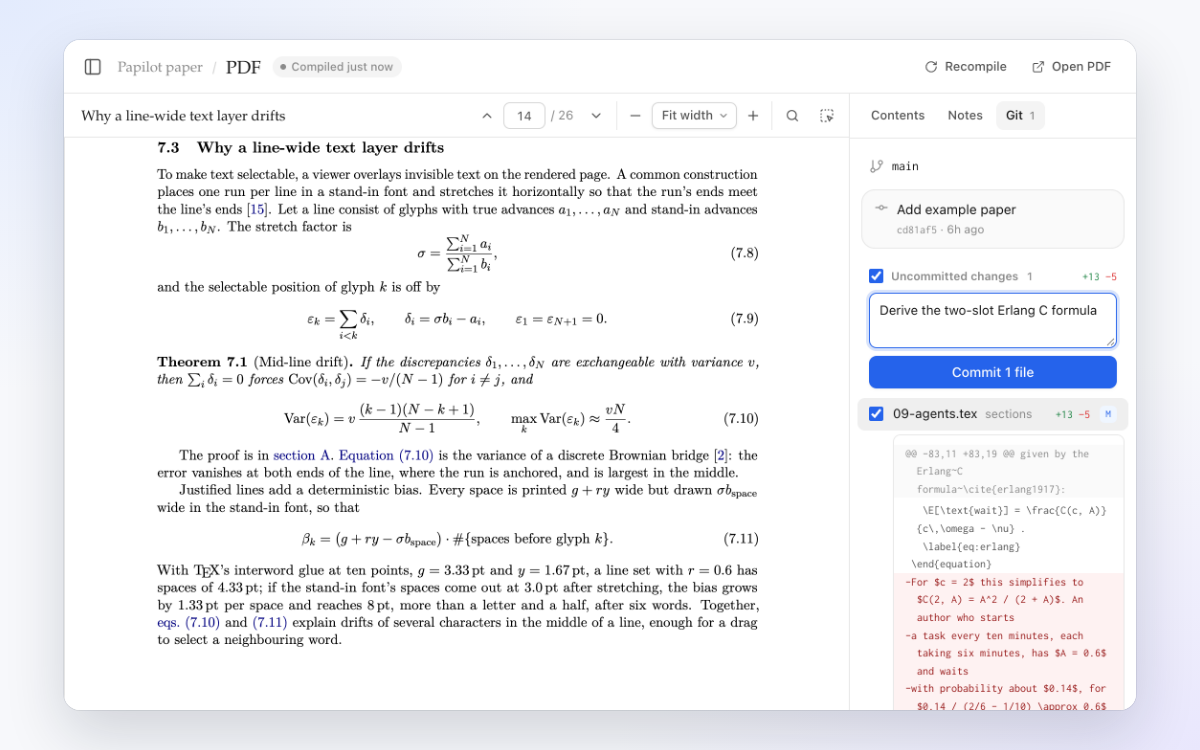This screenshot has height=750, width=1200.
Task: Click the page number field showing 14
Action: click(x=524, y=116)
